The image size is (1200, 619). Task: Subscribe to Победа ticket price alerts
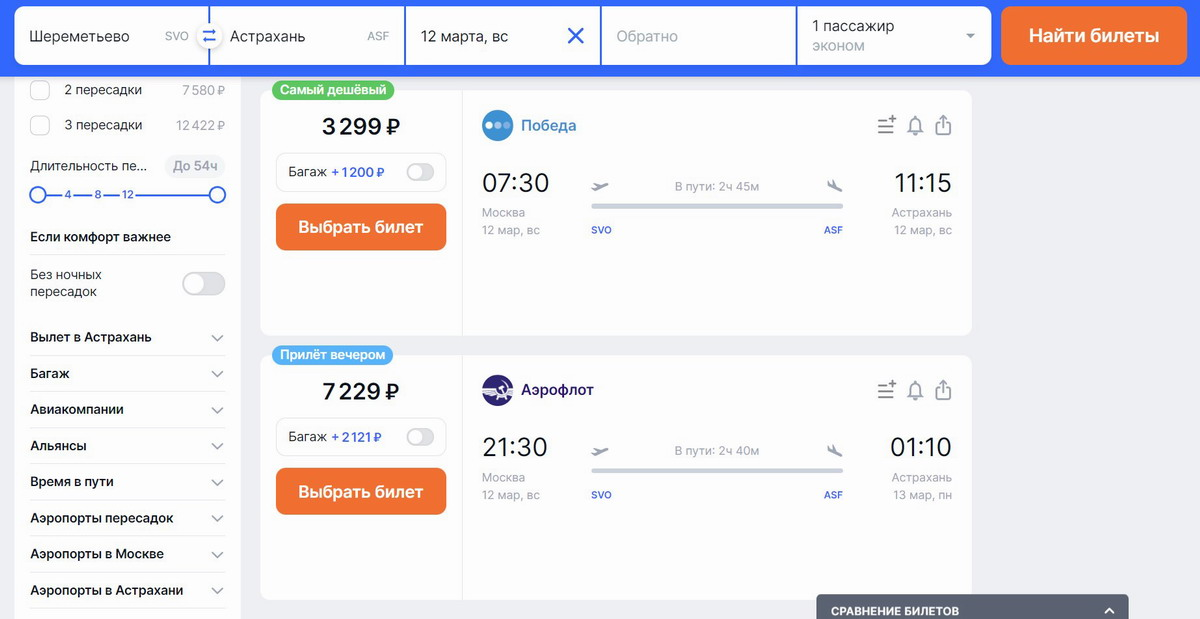tap(915, 125)
